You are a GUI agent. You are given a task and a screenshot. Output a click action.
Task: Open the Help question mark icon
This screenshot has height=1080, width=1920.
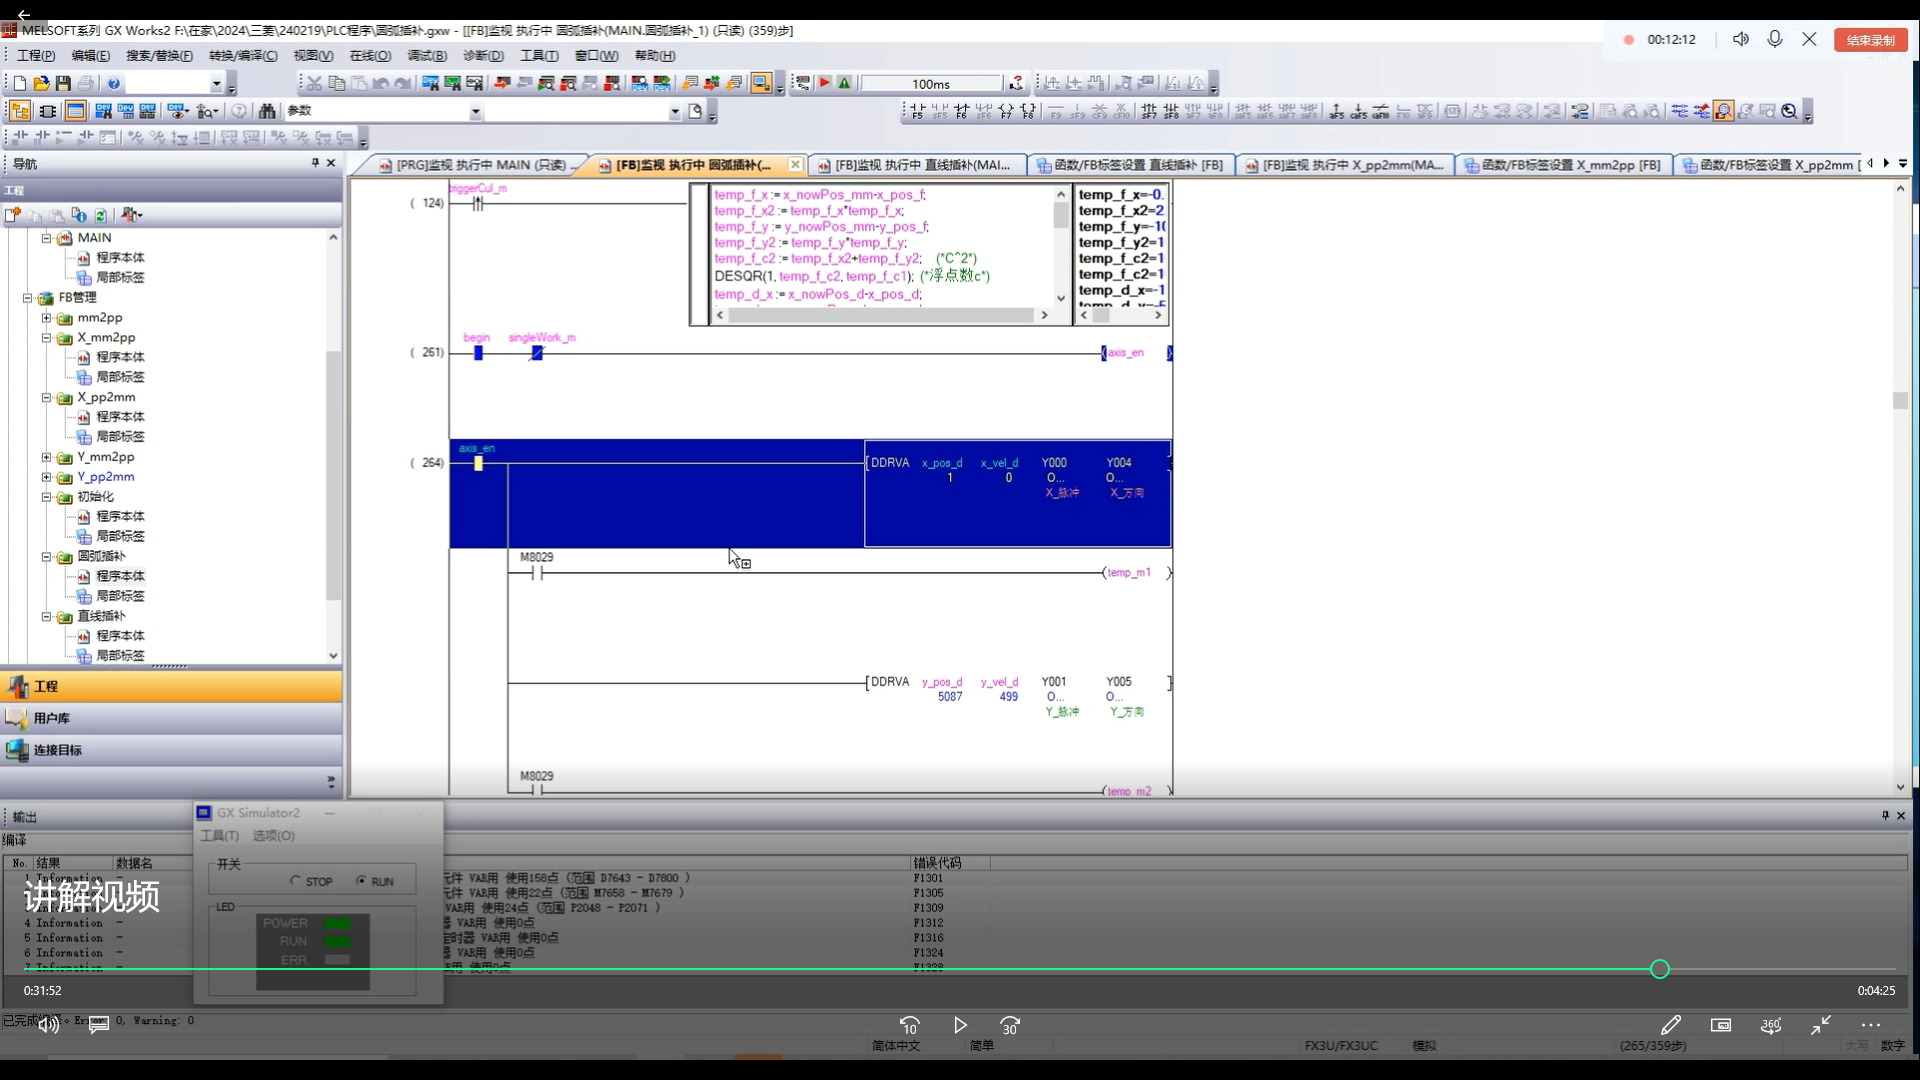pyautogui.click(x=114, y=84)
